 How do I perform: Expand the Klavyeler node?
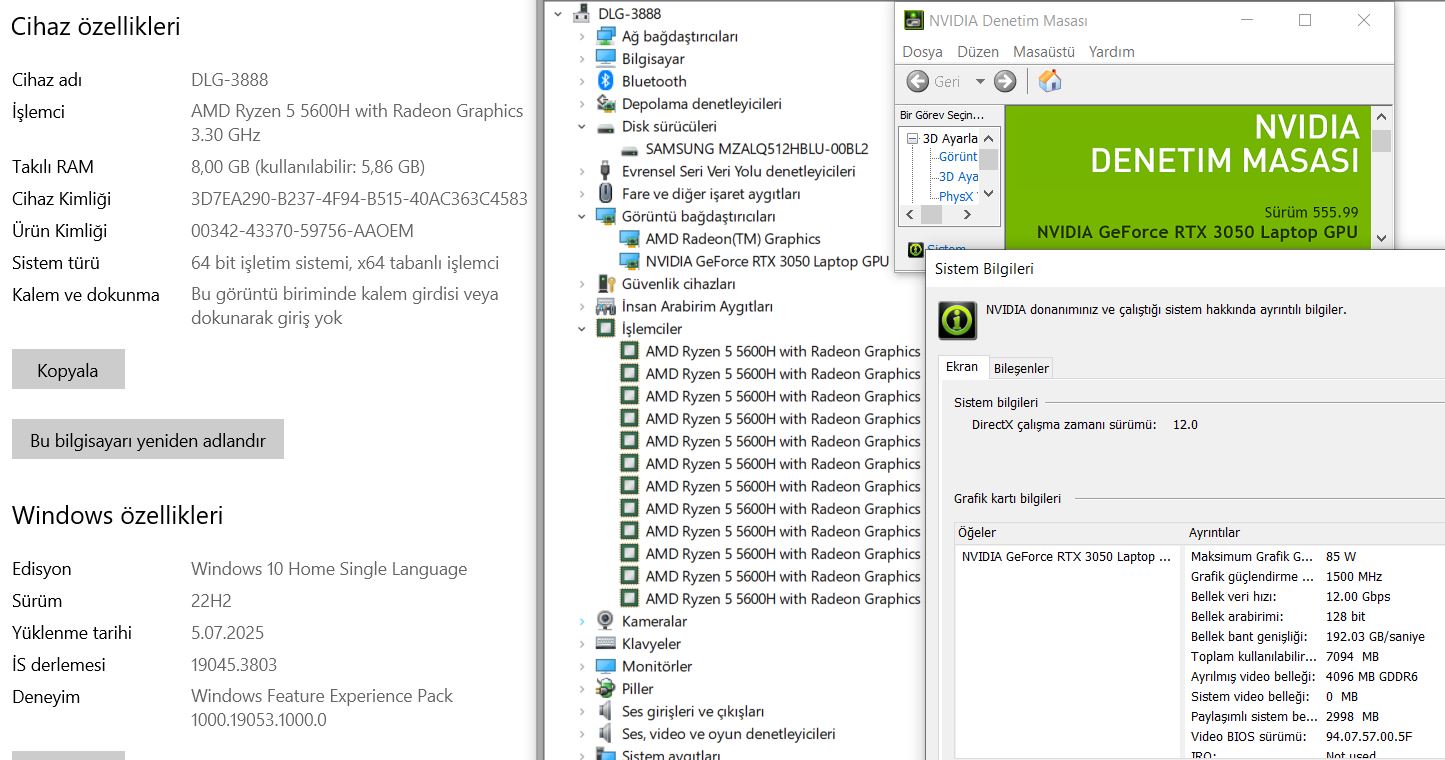click(x=581, y=644)
